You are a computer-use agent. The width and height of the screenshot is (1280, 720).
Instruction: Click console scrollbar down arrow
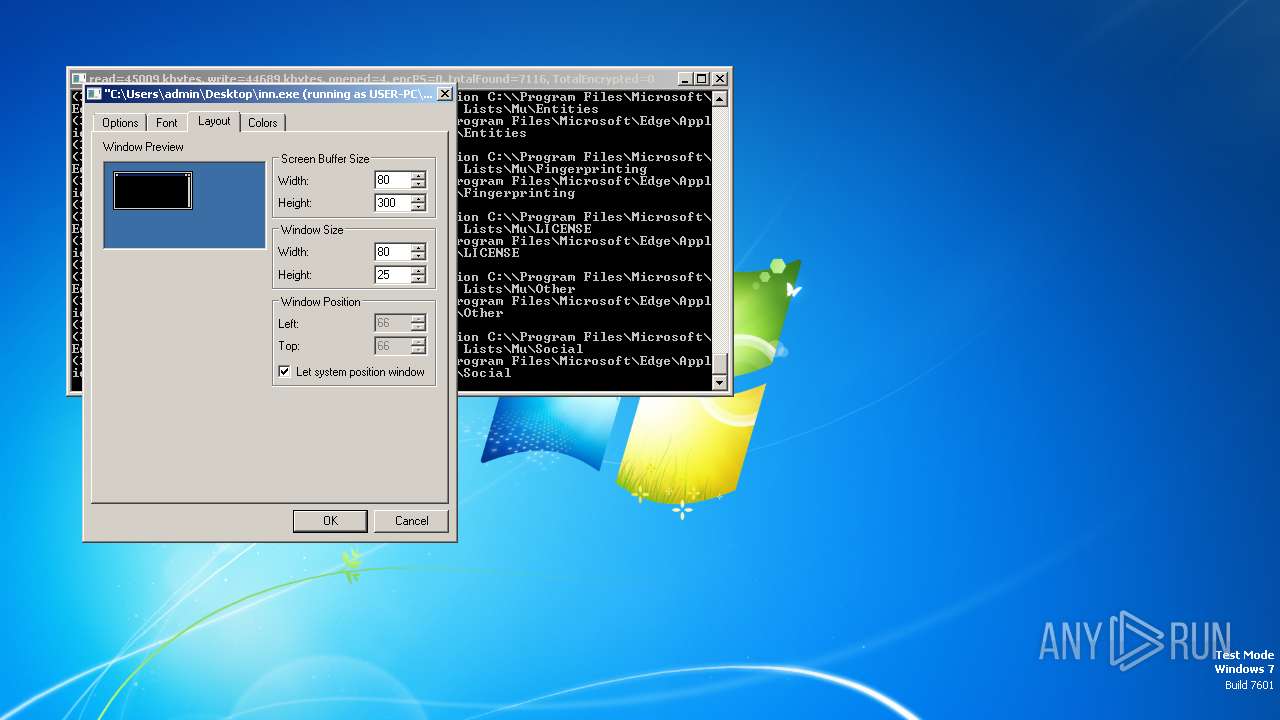(x=719, y=382)
